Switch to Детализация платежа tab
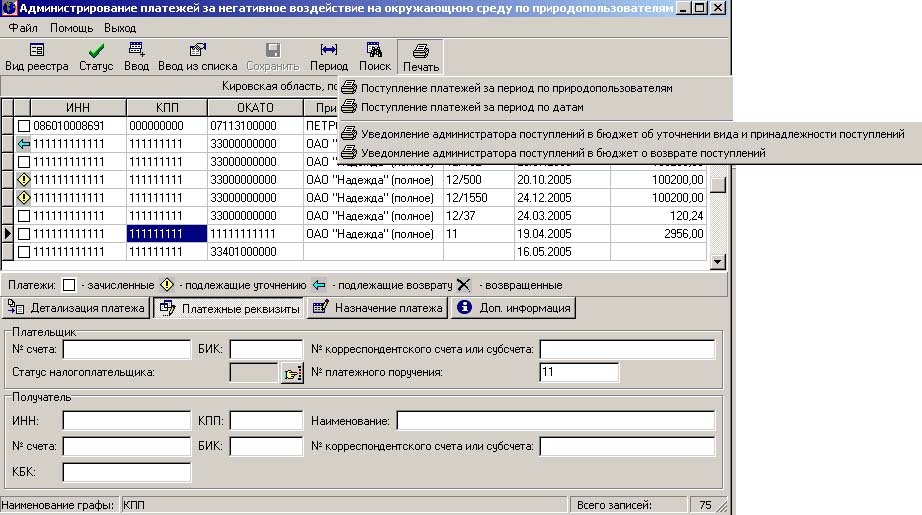This screenshot has height=515, width=922. [79, 308]
